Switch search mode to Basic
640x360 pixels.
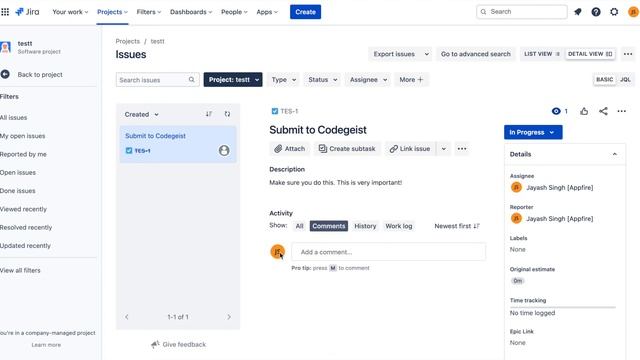(x=604, y=80)
